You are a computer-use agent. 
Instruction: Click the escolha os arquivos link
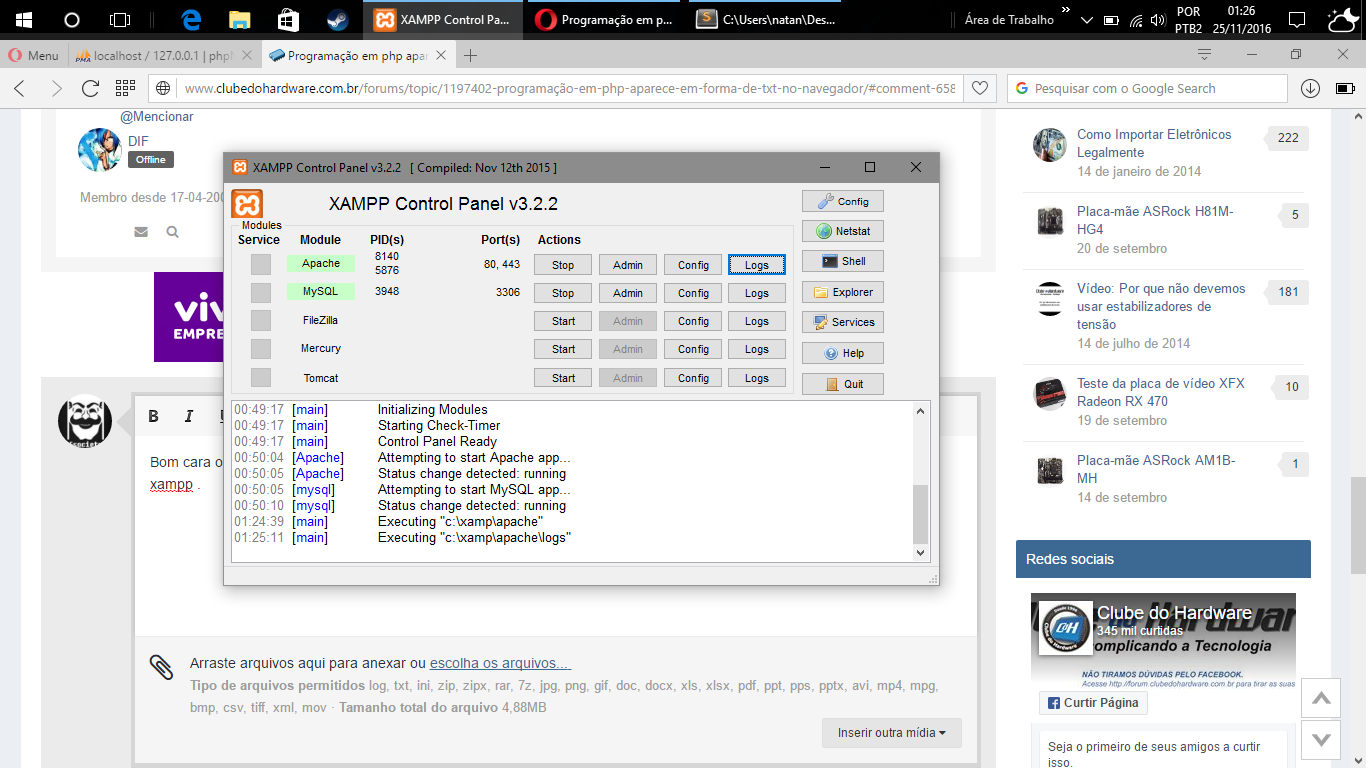coord(501,663)
